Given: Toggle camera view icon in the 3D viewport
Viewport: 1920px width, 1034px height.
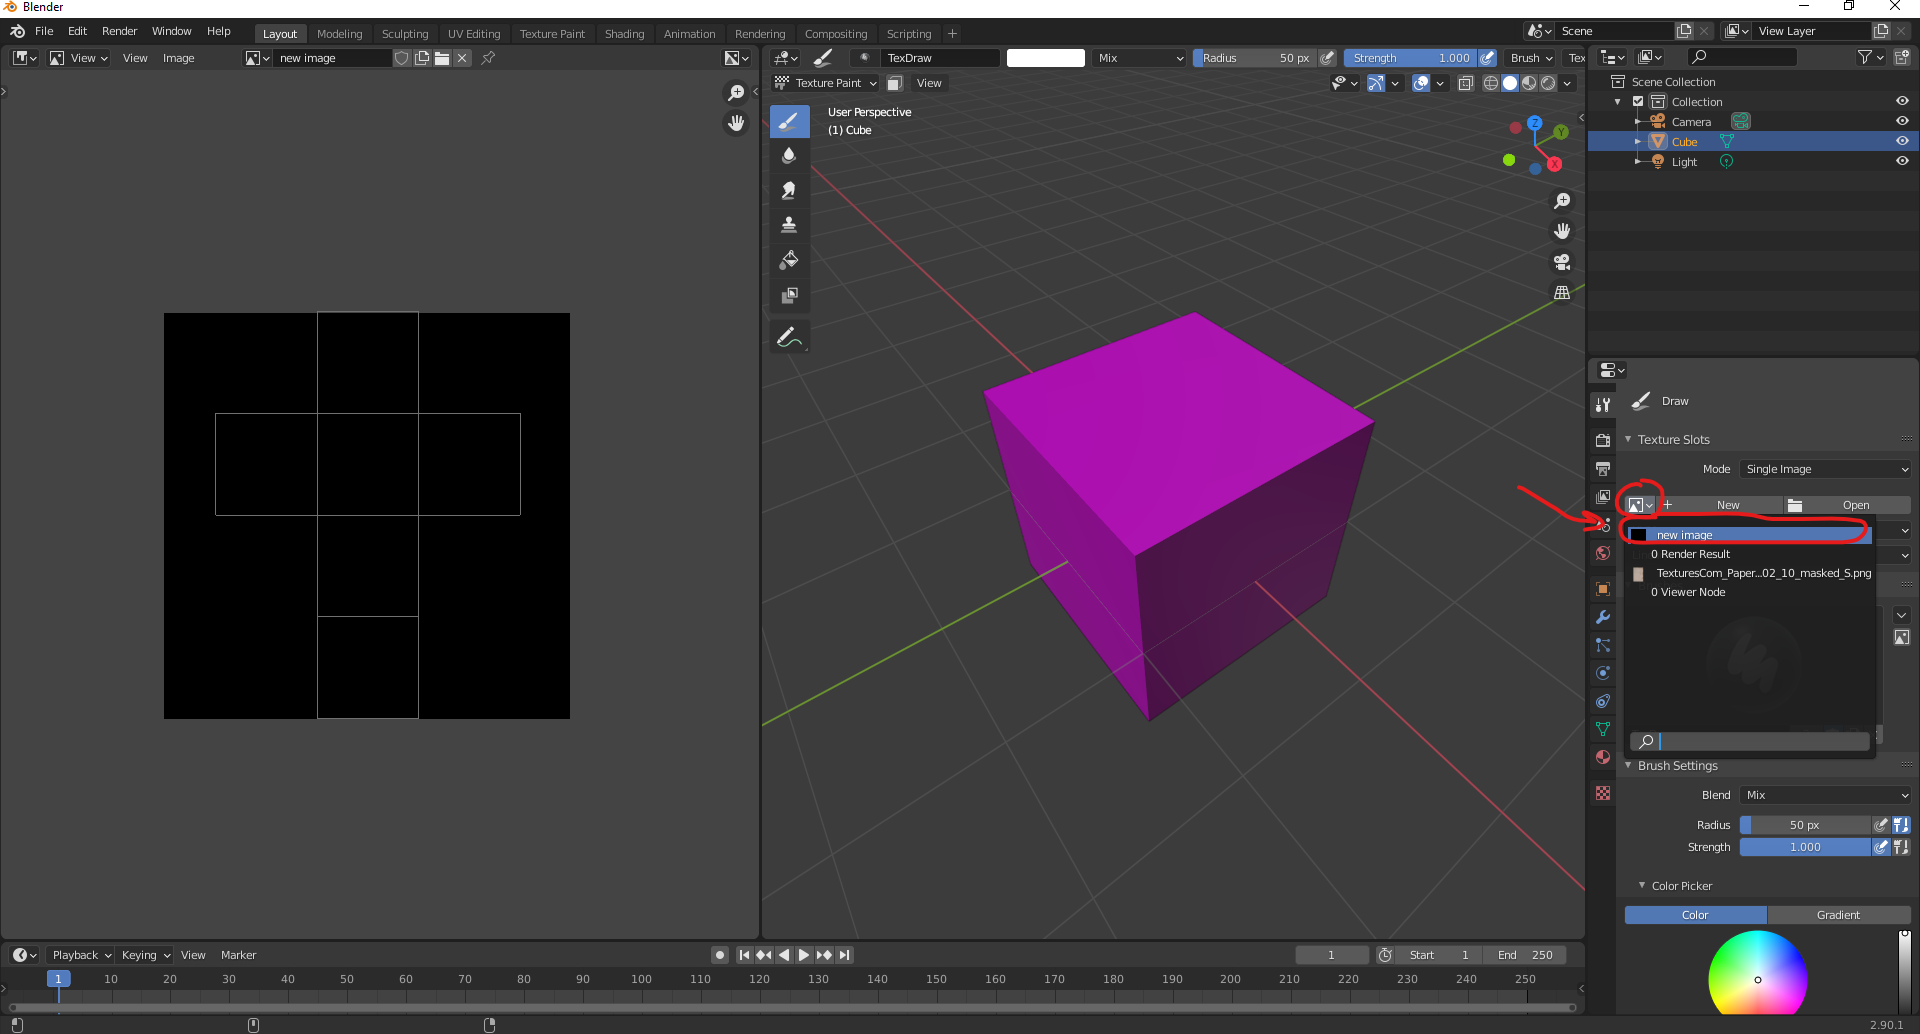Looking at the screenshot, I should [1562, 262].
